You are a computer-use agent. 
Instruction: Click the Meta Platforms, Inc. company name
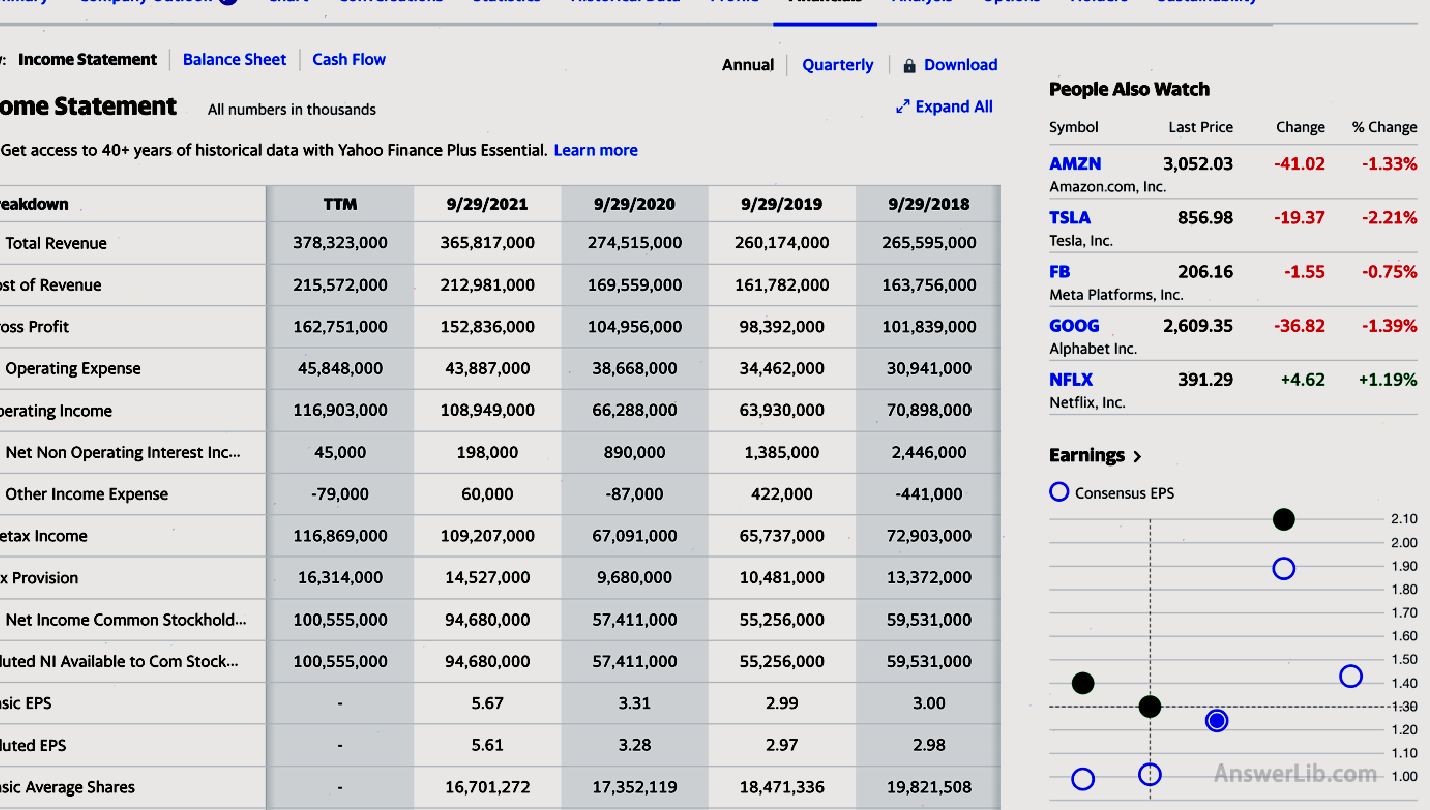coord(1116,295)
